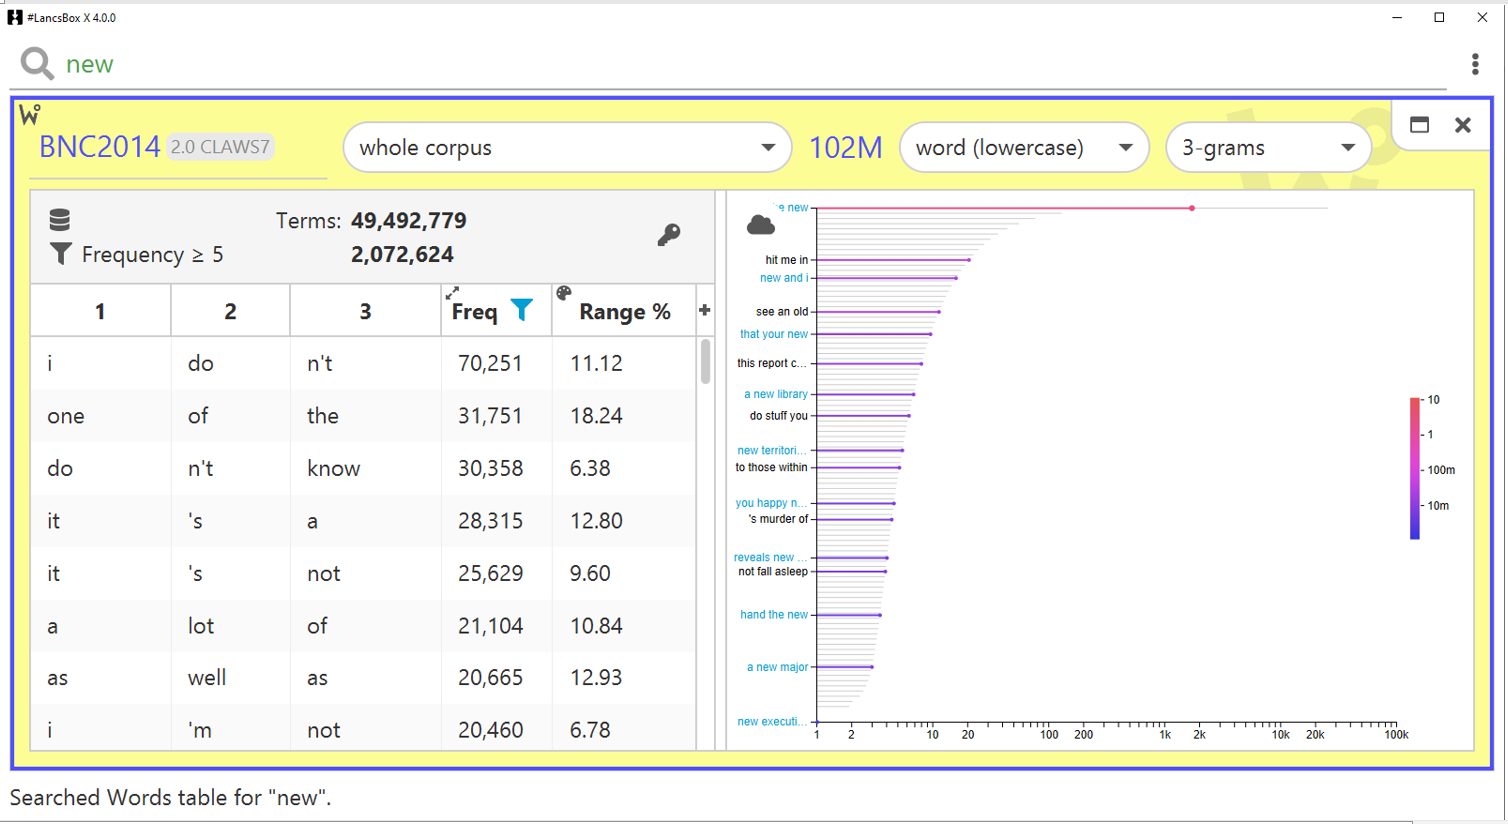Screen dimensions: 1508x824
Task: Close the Words panel
Action: coord(1463,125)
